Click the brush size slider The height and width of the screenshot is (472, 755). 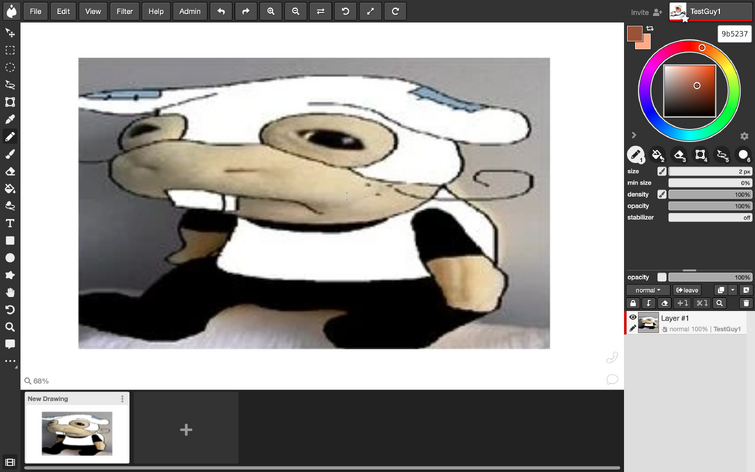[710, 171]
